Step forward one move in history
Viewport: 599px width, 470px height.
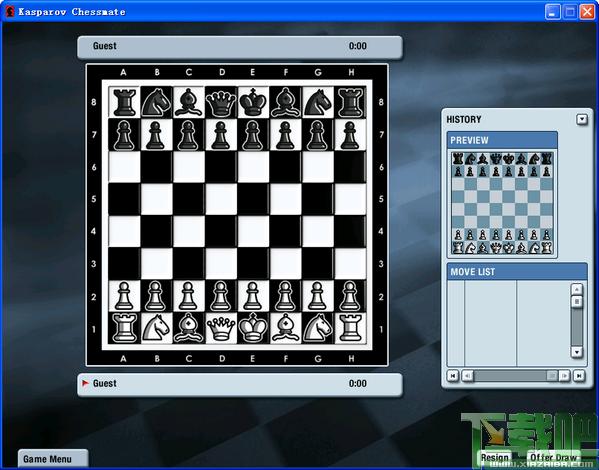pos(564,376)
